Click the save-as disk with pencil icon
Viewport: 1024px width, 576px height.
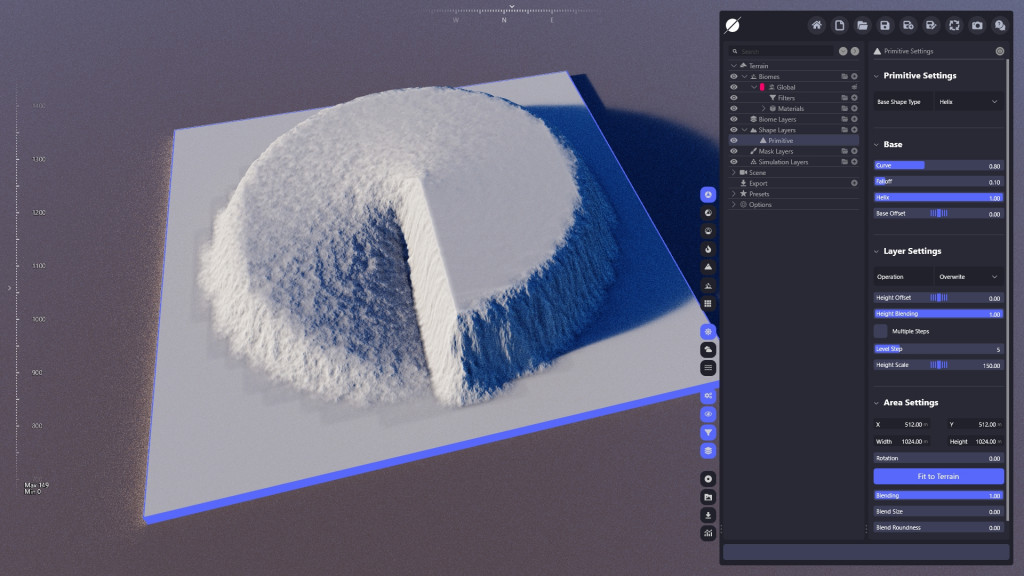(x=931, y=25)
